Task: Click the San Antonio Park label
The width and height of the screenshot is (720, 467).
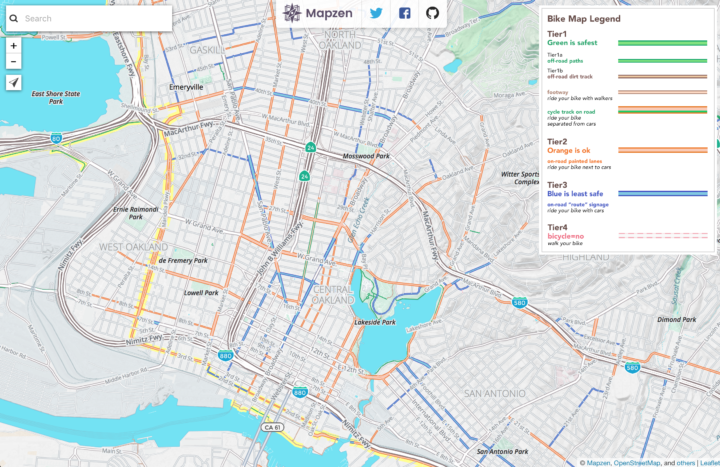Action: coord(502,452)
